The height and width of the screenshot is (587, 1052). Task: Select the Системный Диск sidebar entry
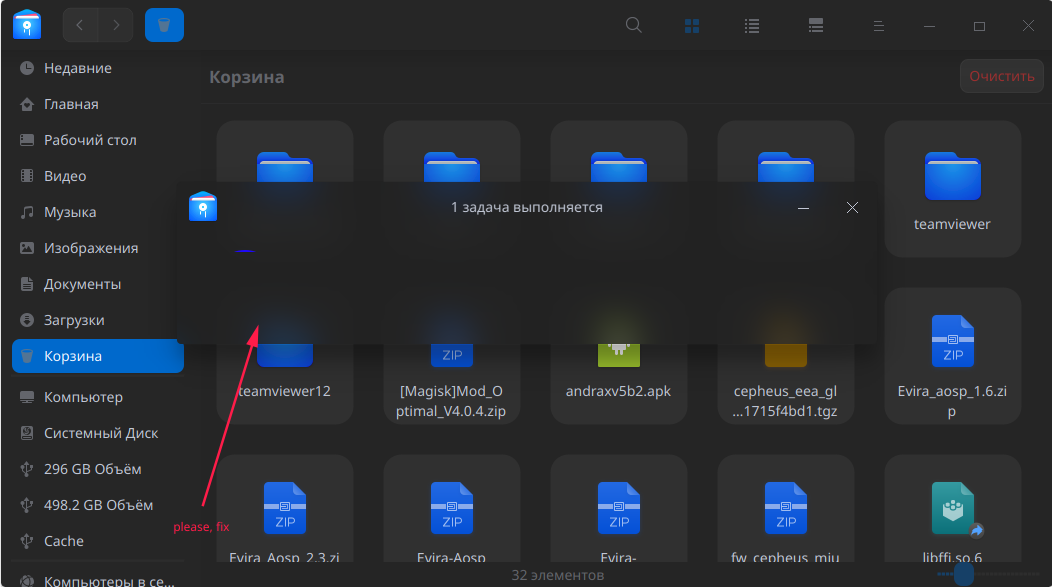[x=97, y=433]
